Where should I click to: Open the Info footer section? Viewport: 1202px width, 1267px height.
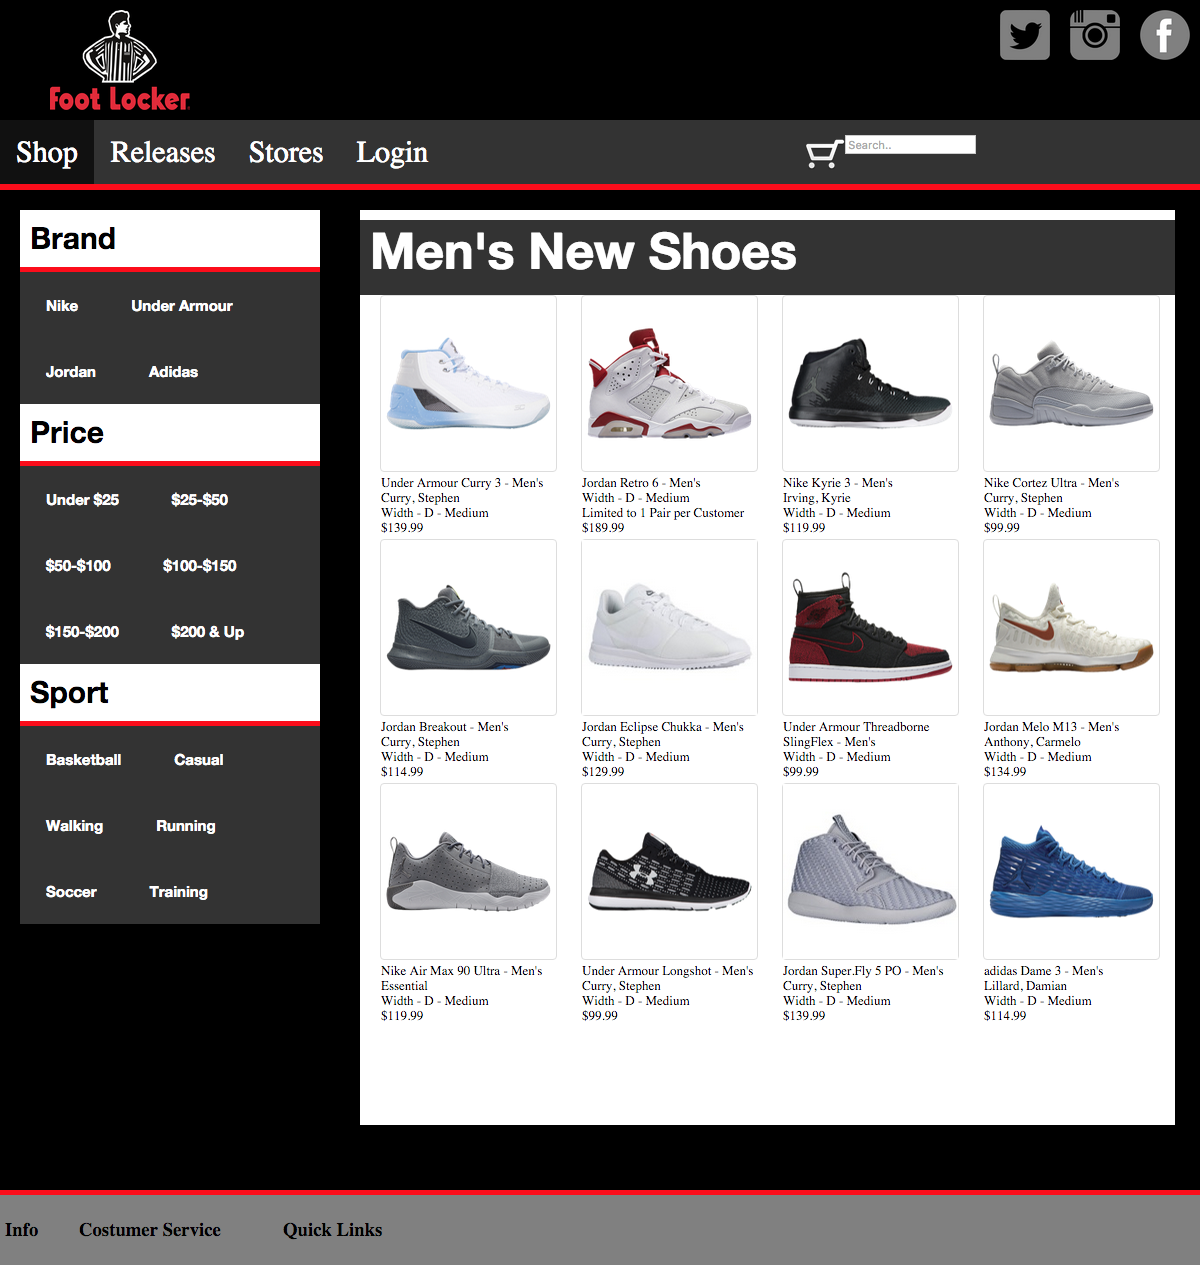click(x=22, y=1230)
